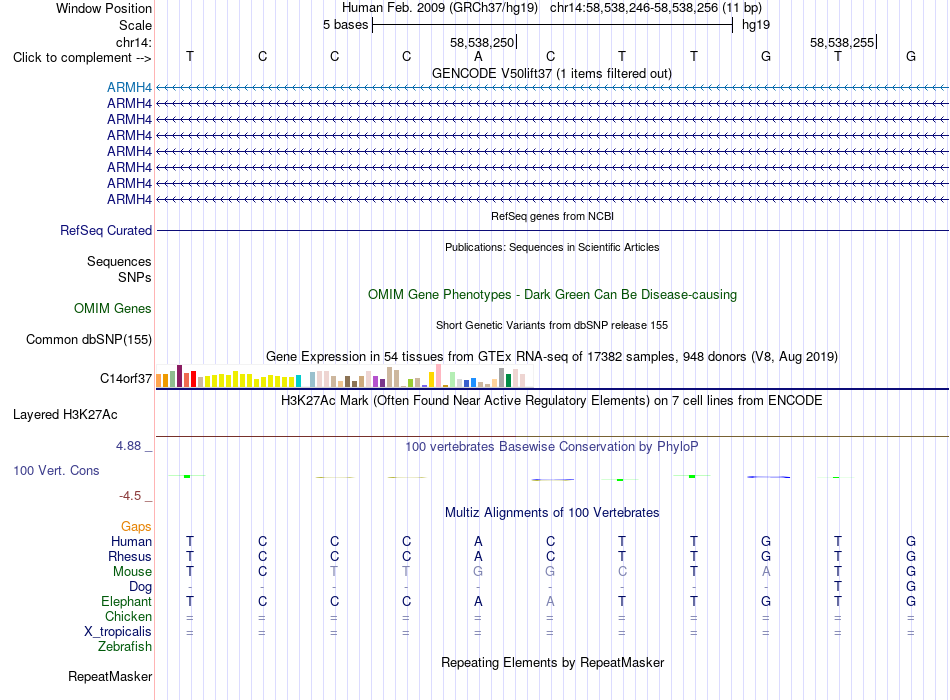Image resolution: width=950 pixels, height=700 pixels.
Task: Click 'Repeating Elements by RepeatMasker' title
Action: coord(552,662)
